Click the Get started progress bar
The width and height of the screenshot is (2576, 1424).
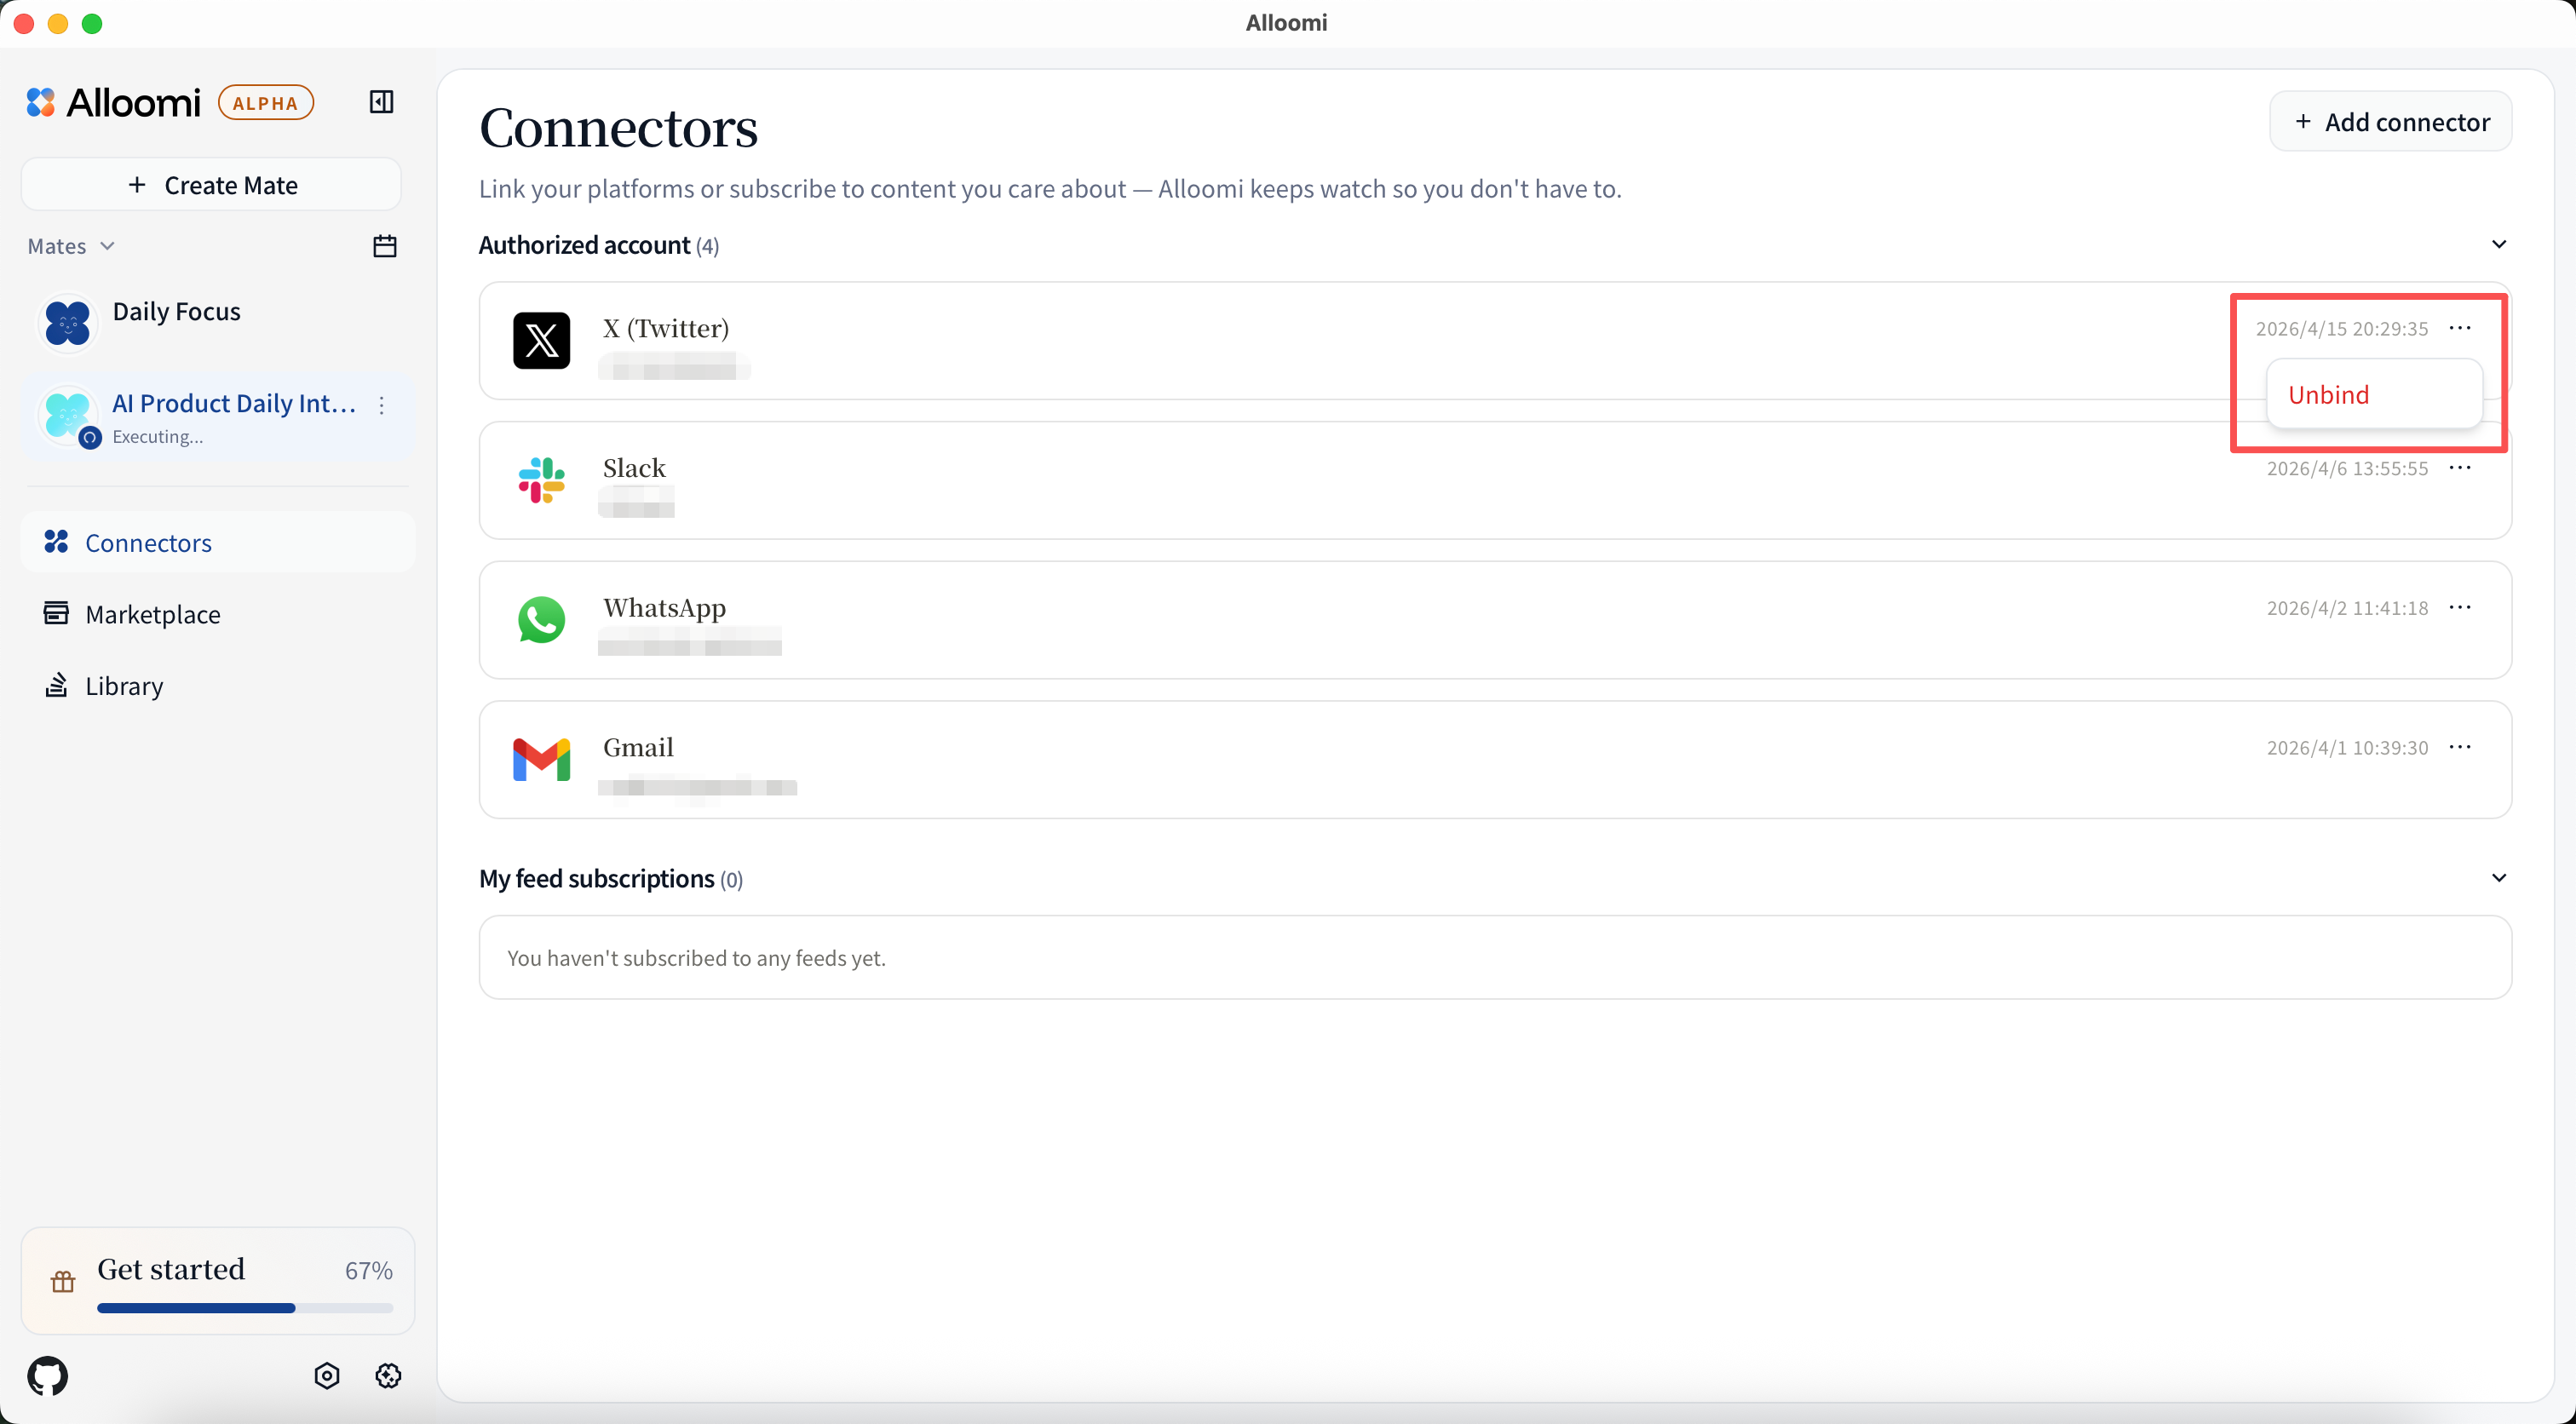coord(244,1308)
